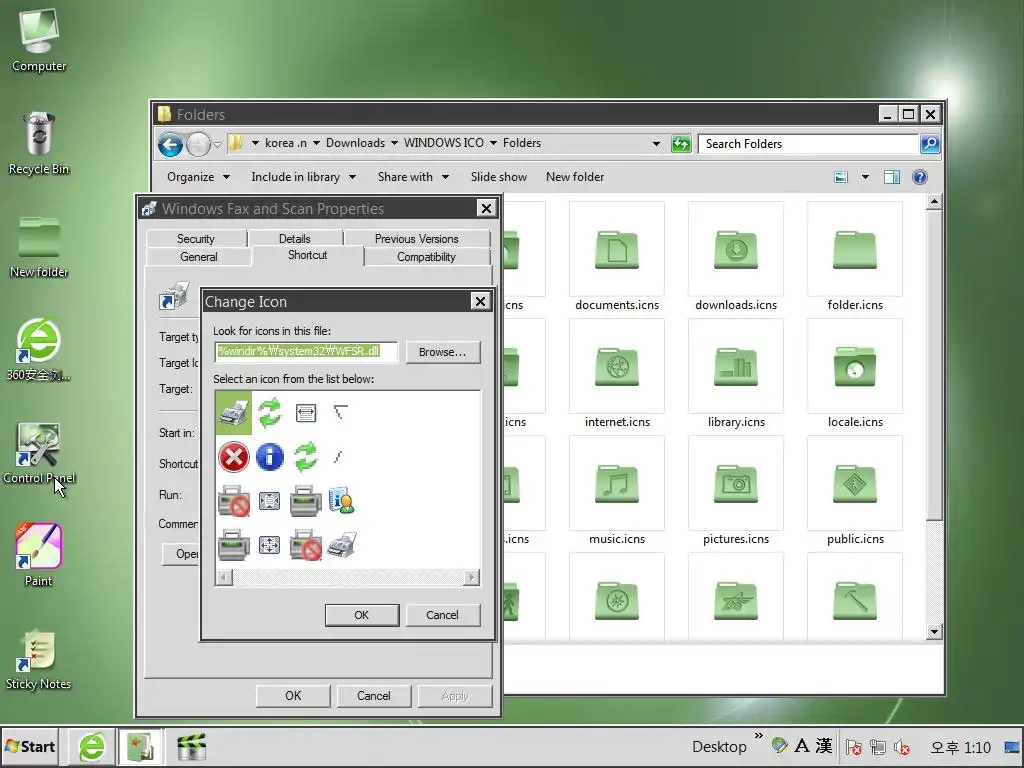Choose the inward arrows box icon in third row
Screen dimensions: 1024x768
(x=269, y=501)
